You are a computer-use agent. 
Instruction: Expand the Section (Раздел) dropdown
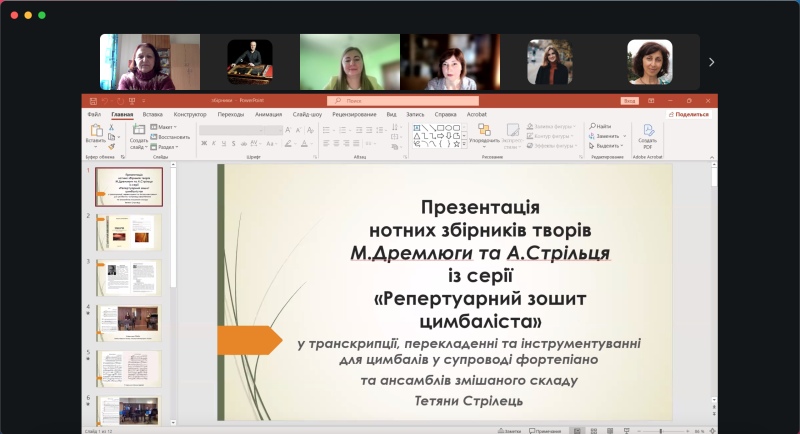tap(168, 146)
